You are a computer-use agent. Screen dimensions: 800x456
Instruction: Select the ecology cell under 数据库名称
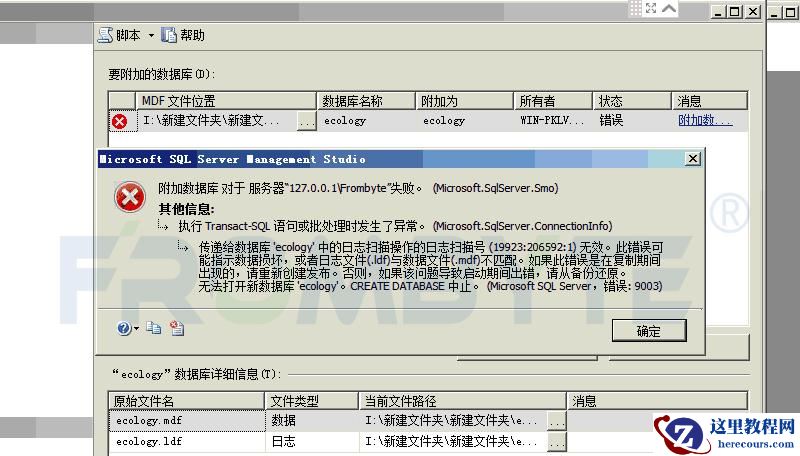[x=366, y=121]
